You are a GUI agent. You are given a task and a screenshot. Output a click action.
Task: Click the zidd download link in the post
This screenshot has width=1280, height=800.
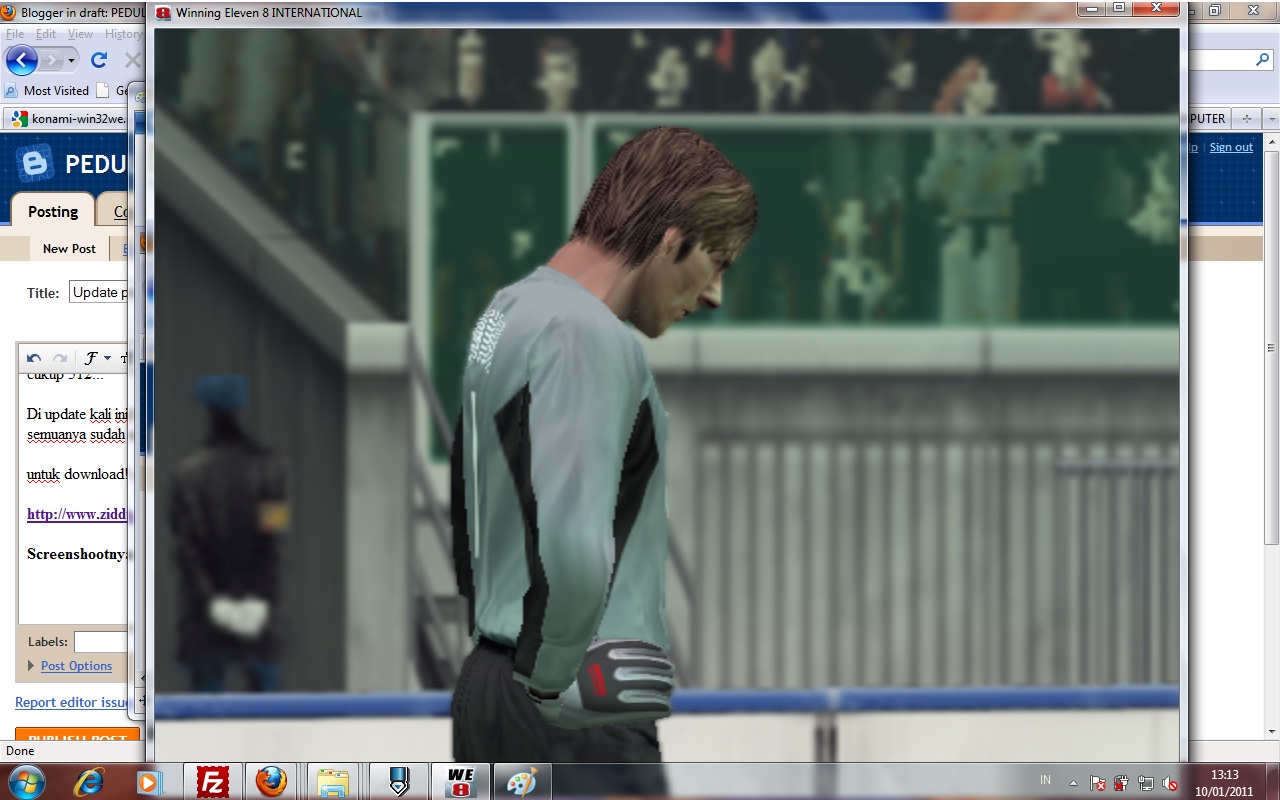77,514
